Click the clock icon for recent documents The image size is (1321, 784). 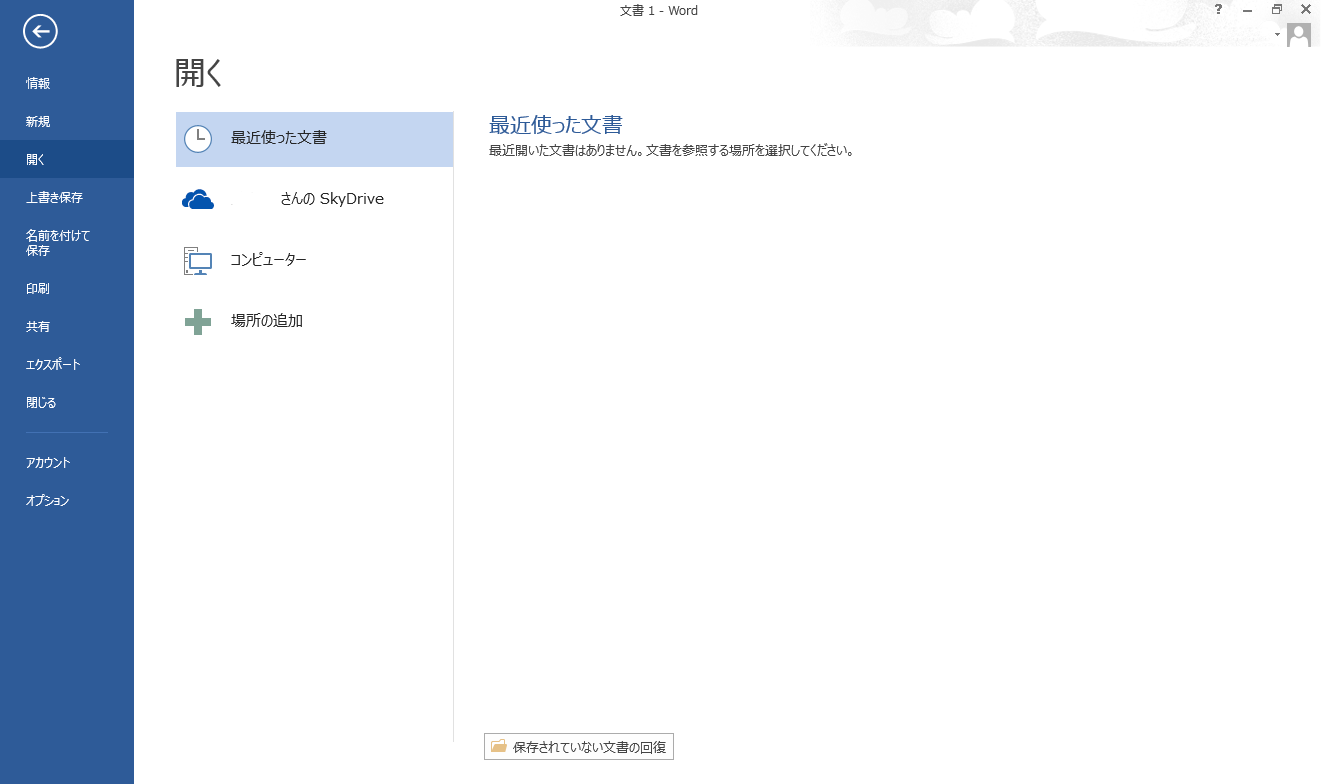198,139
